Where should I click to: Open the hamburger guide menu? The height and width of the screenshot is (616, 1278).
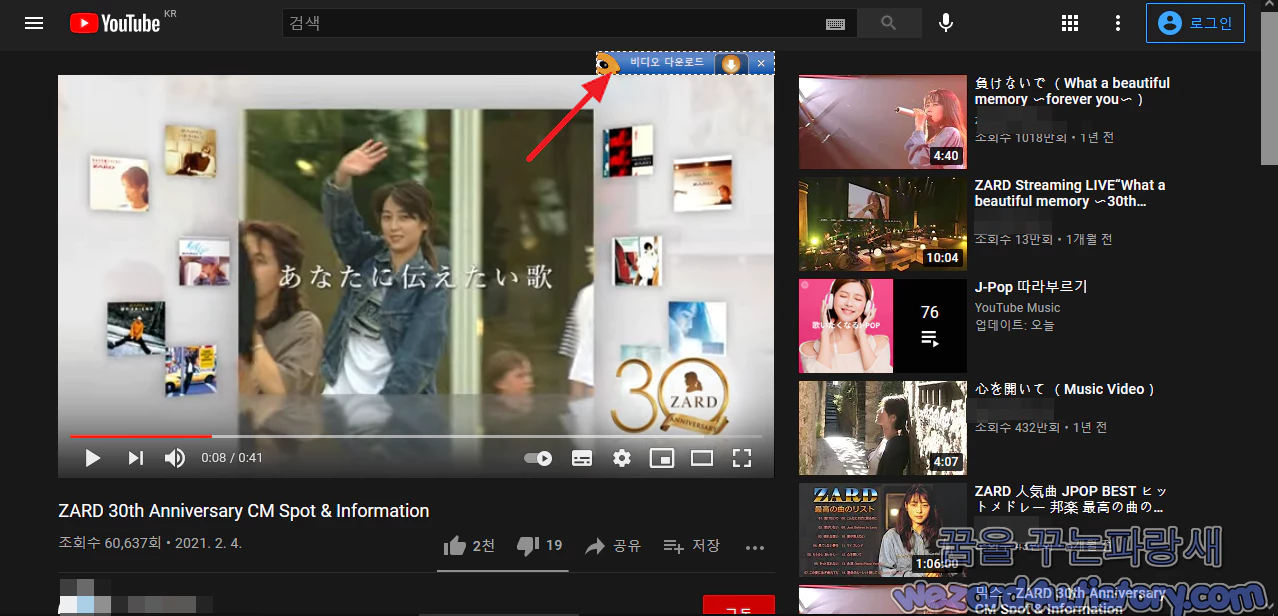(34, 23)
